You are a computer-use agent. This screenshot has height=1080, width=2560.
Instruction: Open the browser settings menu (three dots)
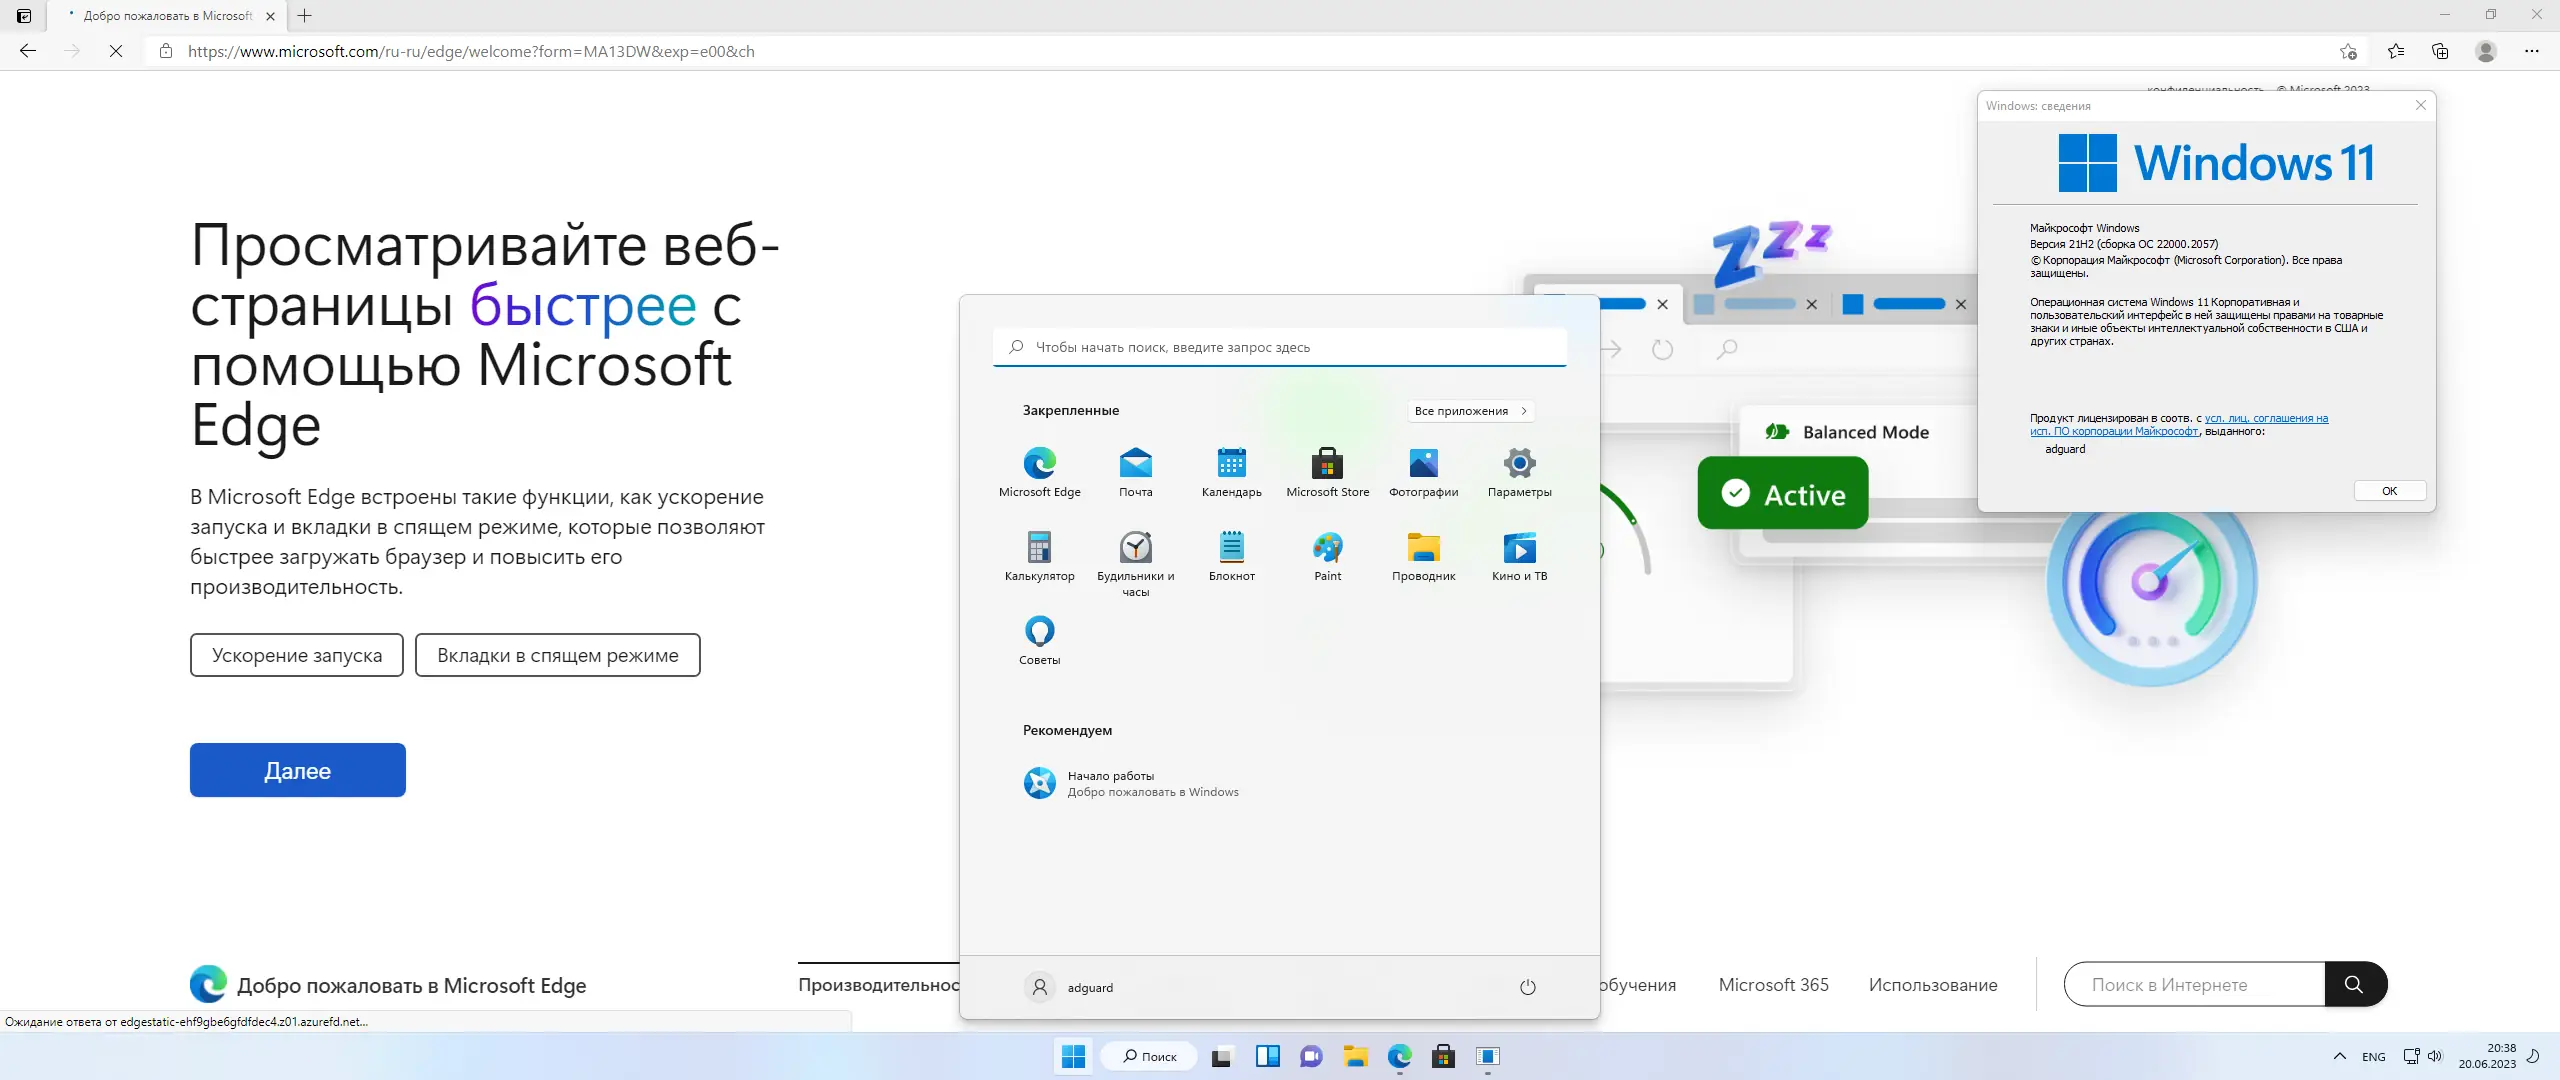click(2535, 50)
